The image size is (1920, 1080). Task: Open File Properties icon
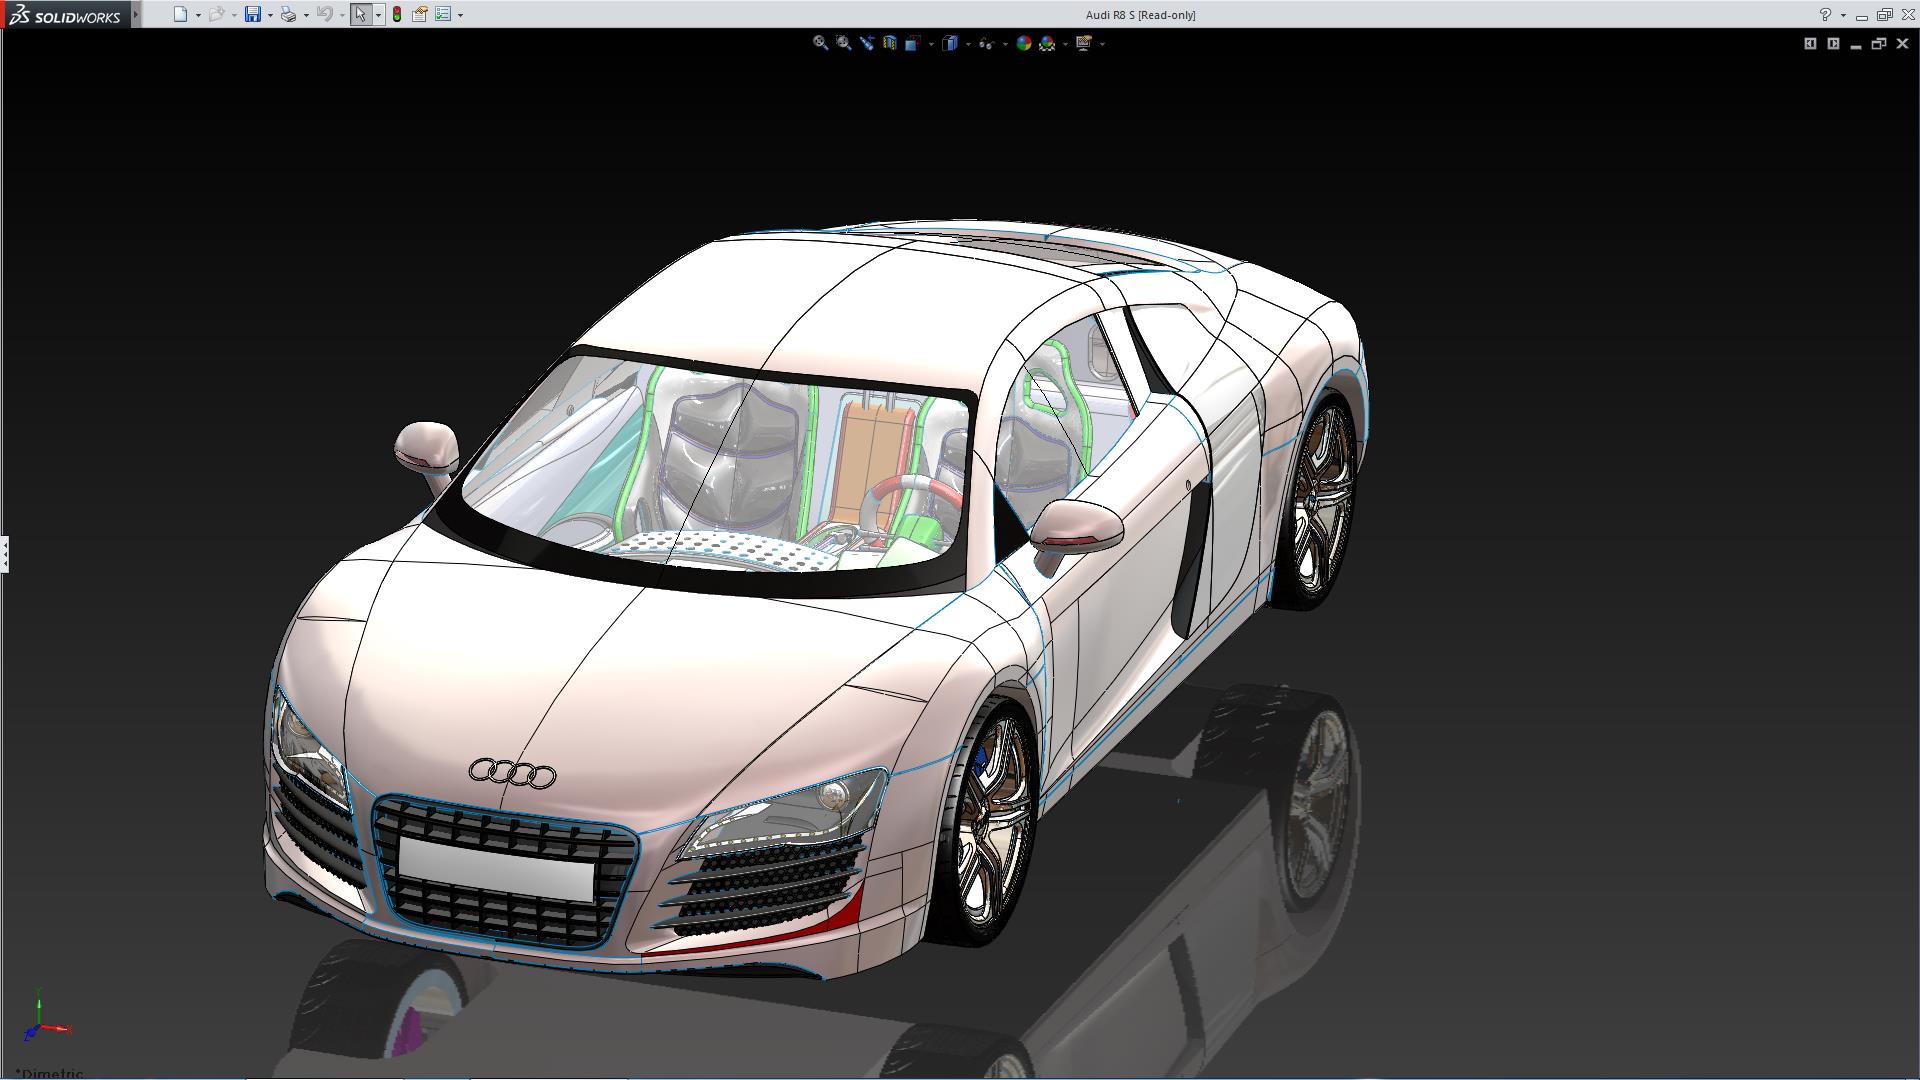(420, 14)
